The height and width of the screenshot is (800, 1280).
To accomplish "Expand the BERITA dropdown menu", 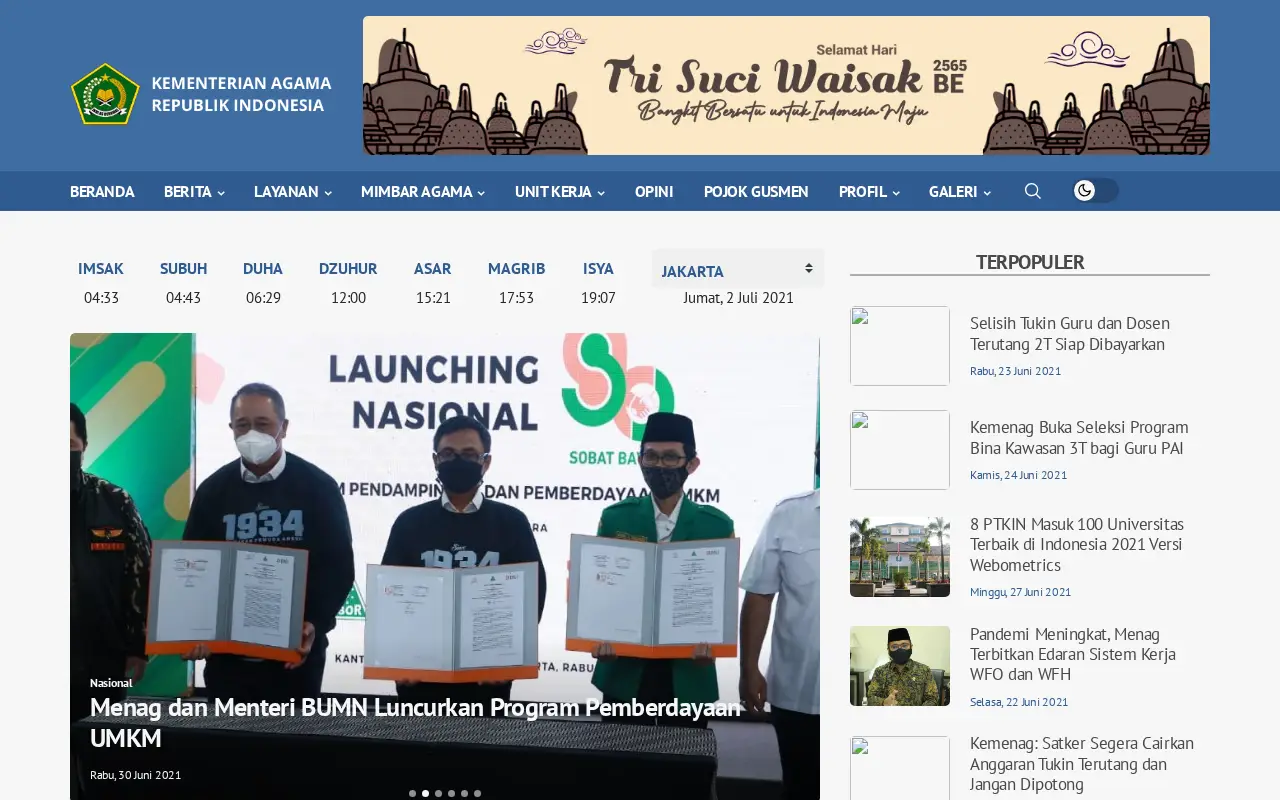I will (x=194, y=191).
